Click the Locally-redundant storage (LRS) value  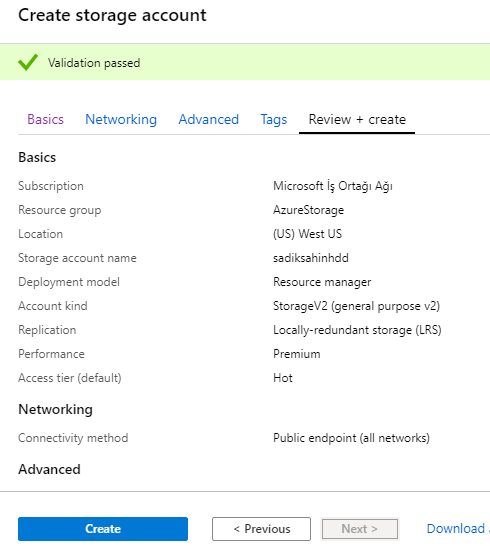357,330
